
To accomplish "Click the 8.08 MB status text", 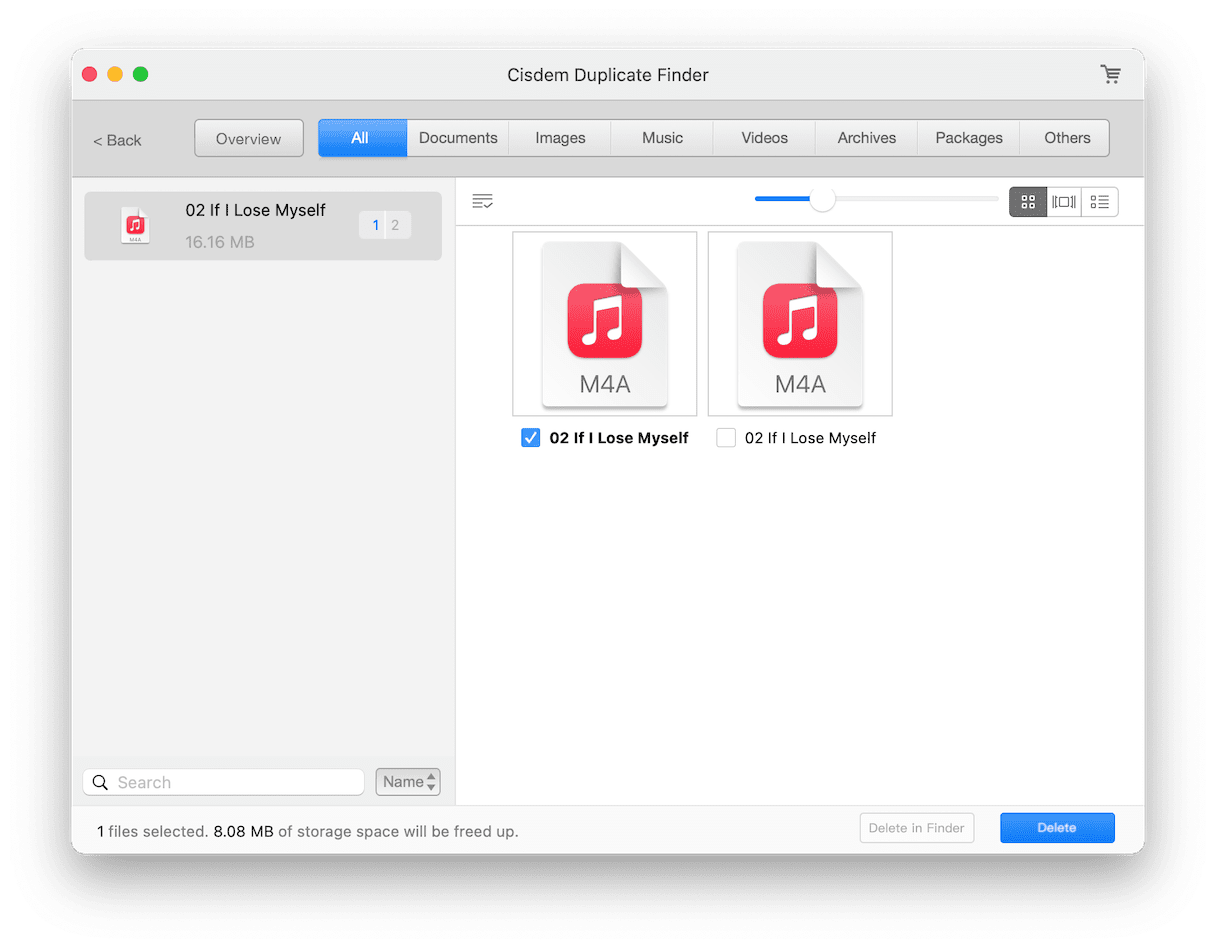I will 243,831.
